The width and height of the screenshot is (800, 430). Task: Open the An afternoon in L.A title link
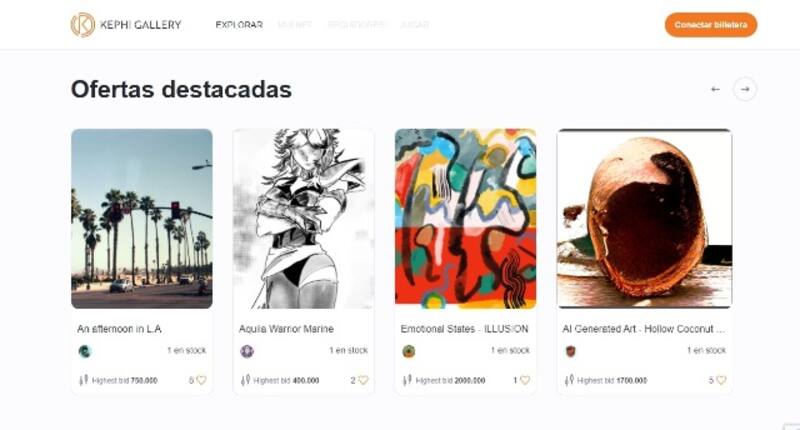[x=119, y=329]
